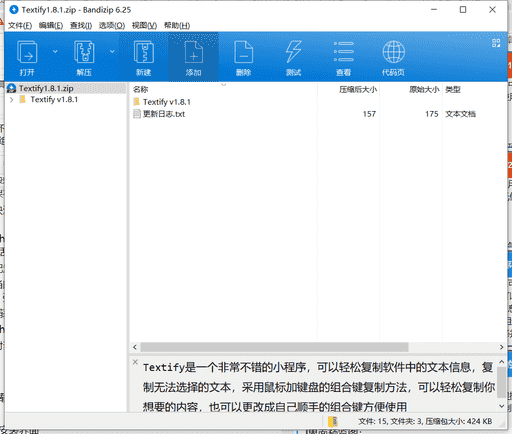Click comment panel scroll up arrow
This screenshot has width=512, height=434.
click(501, 362)
